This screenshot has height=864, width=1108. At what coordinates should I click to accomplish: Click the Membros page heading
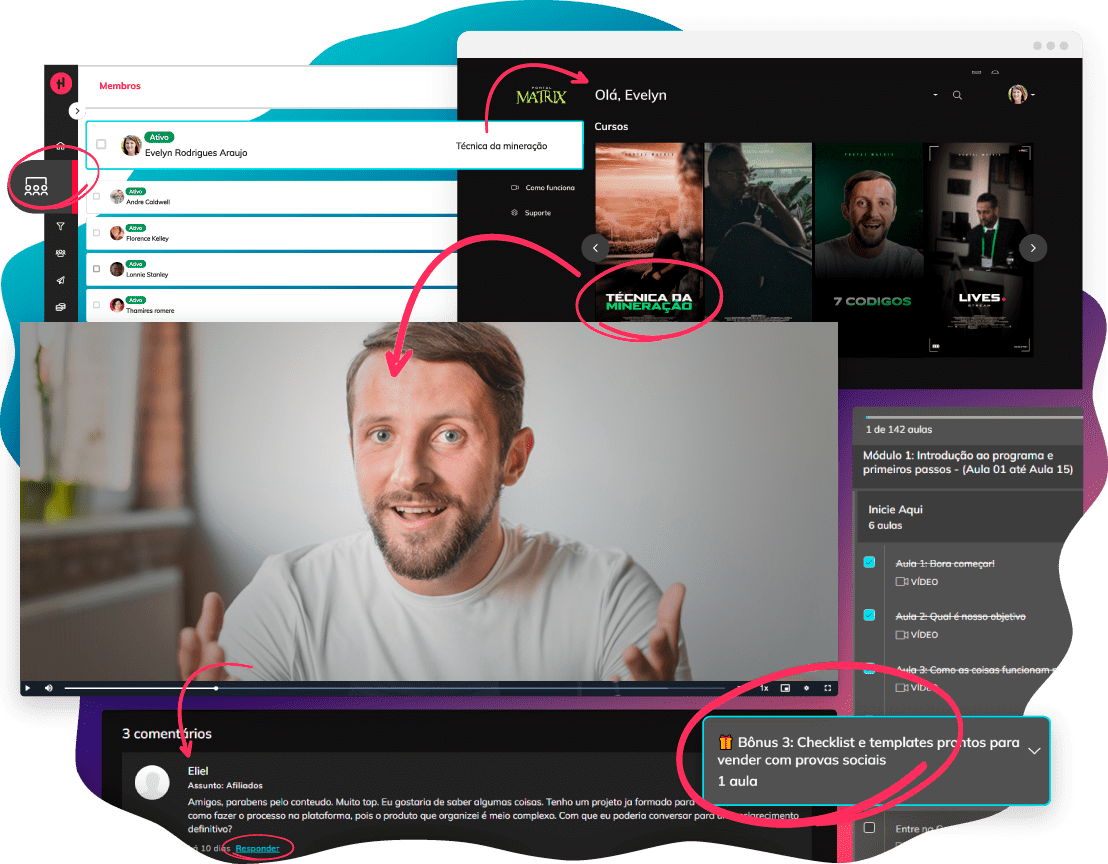tap(119, 85)
